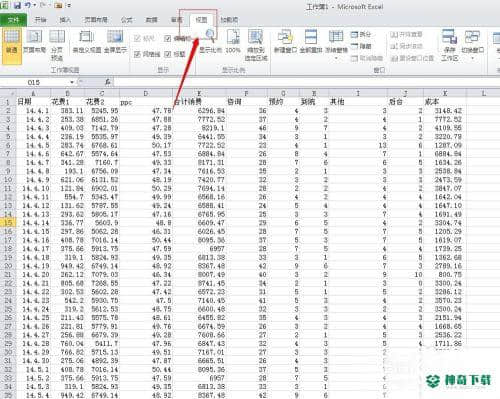
Task: Open the Name Box dropdown showing O15
Action: (x=72, y=82)
